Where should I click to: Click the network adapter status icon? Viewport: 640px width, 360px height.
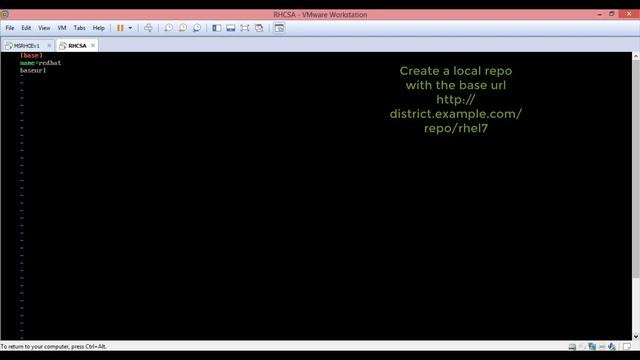coord(592,347)
